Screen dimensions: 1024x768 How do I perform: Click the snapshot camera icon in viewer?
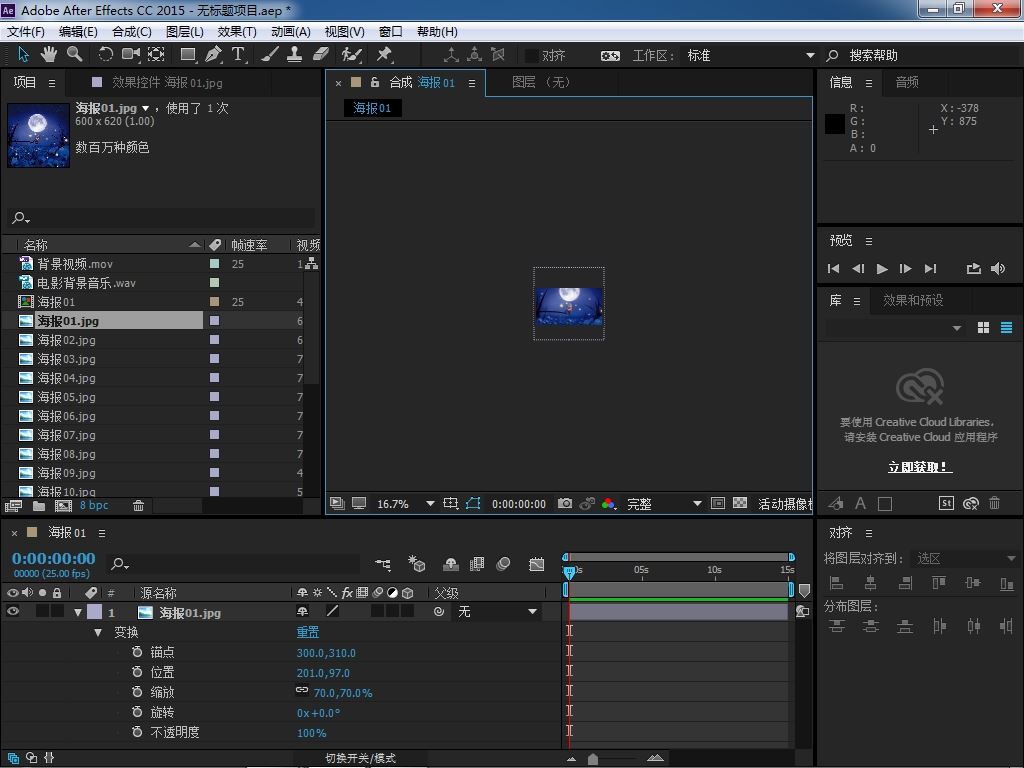(565, 504)
